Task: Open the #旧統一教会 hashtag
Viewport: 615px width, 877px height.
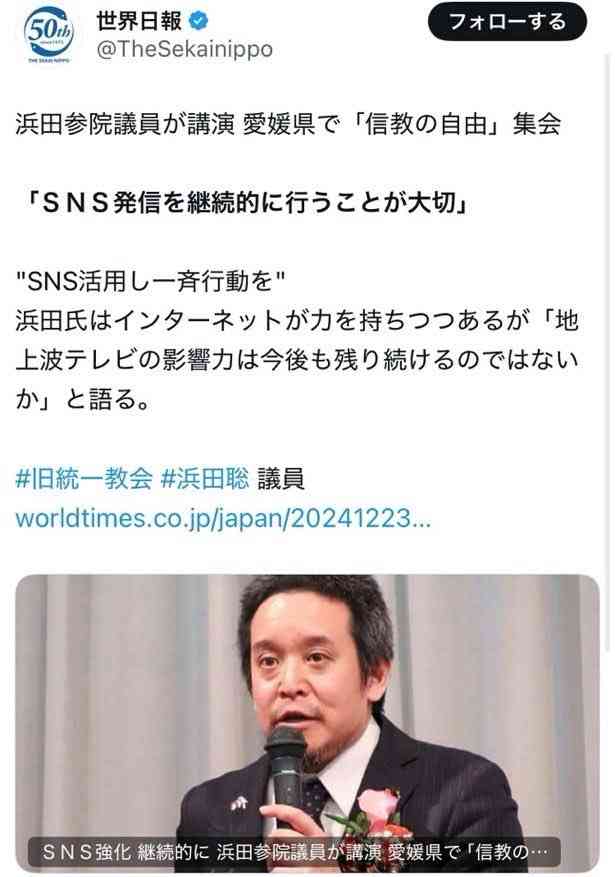Action: pyautogui.click(x=84, y=479)
